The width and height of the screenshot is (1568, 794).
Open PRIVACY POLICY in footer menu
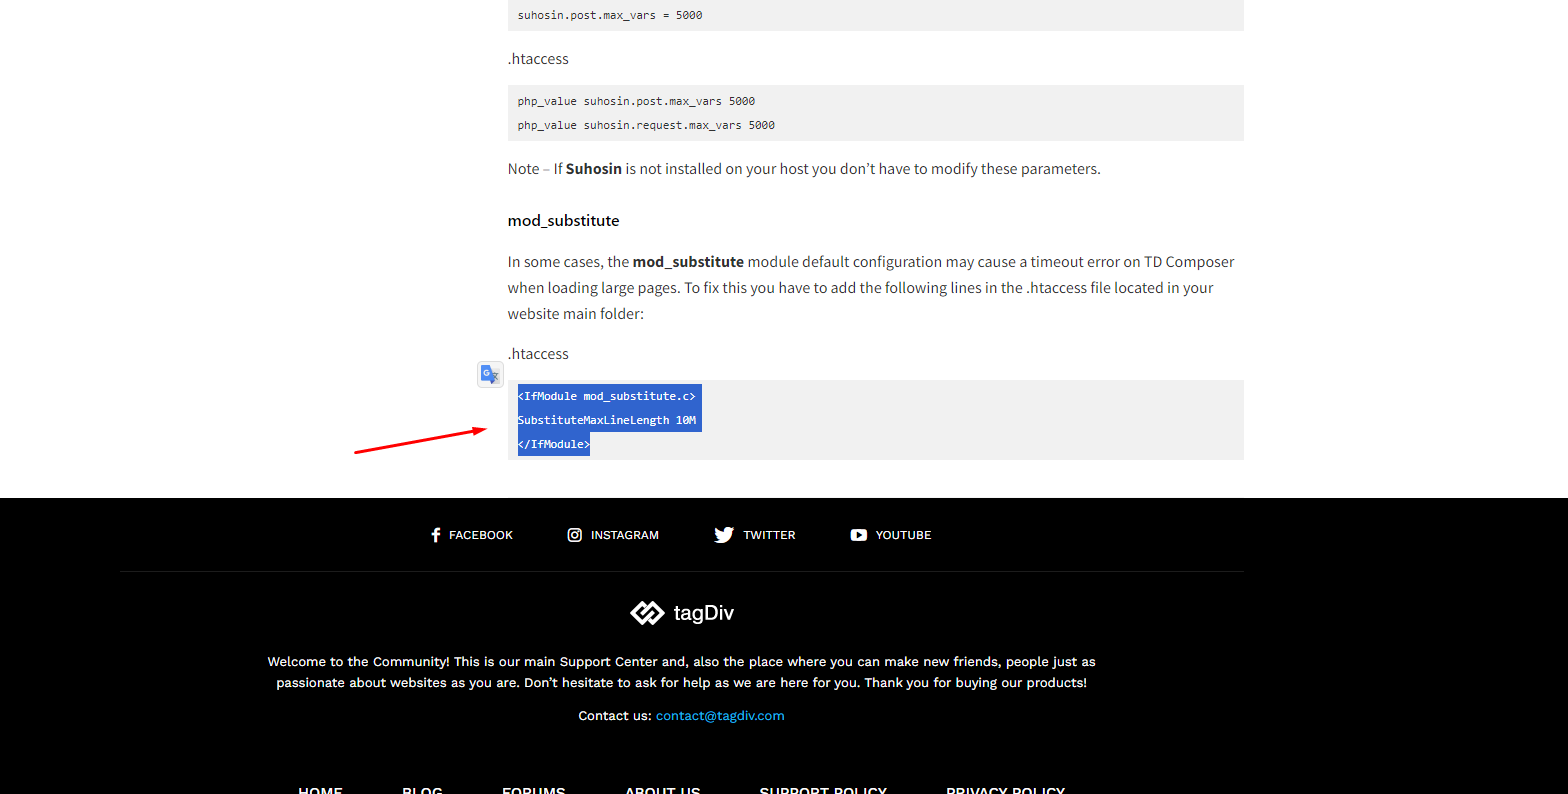click(x=1006, y=790)
